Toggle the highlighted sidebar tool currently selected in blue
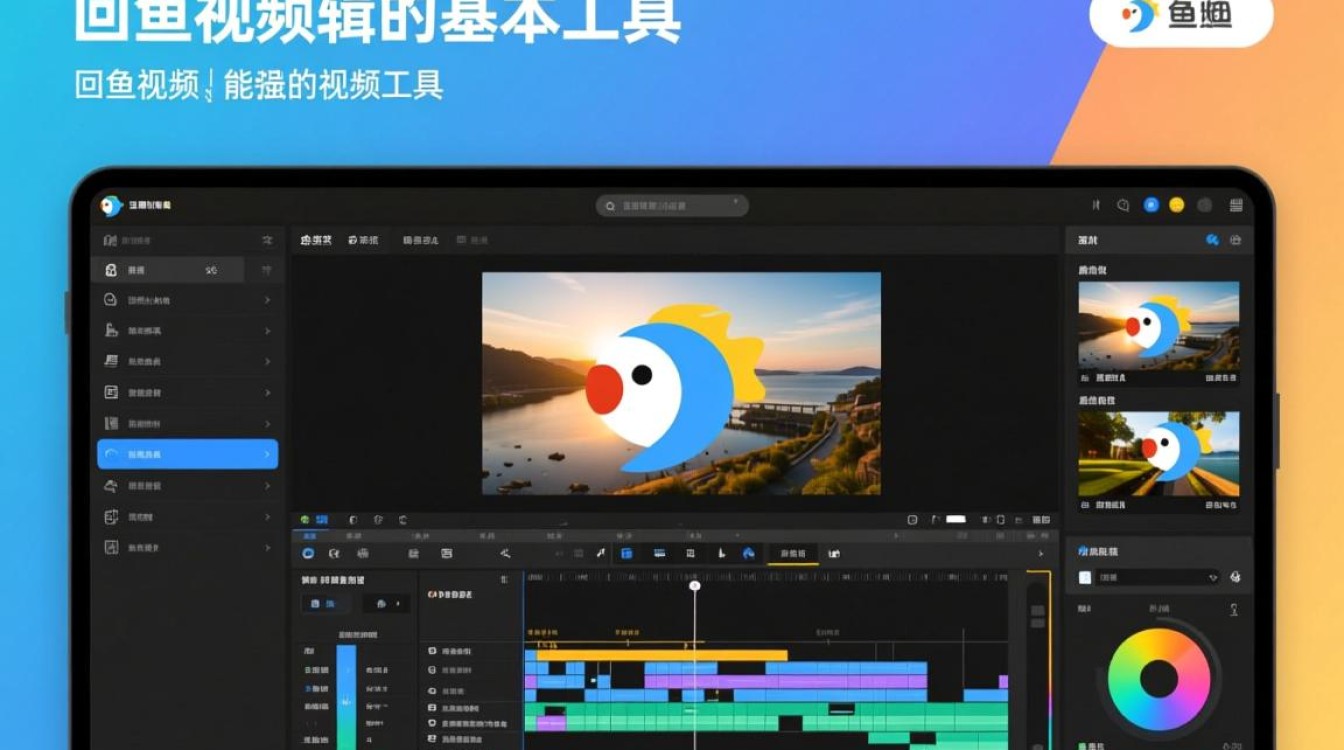Viewport: 1344px width, 750px height. coord(188,453)
